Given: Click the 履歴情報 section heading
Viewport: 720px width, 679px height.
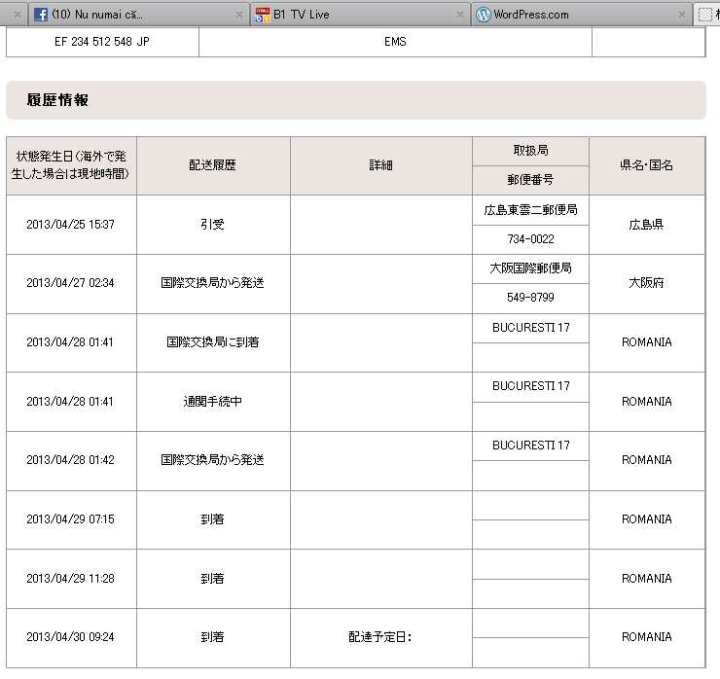Looking at the screenshot, I should [x=58, y=100].
